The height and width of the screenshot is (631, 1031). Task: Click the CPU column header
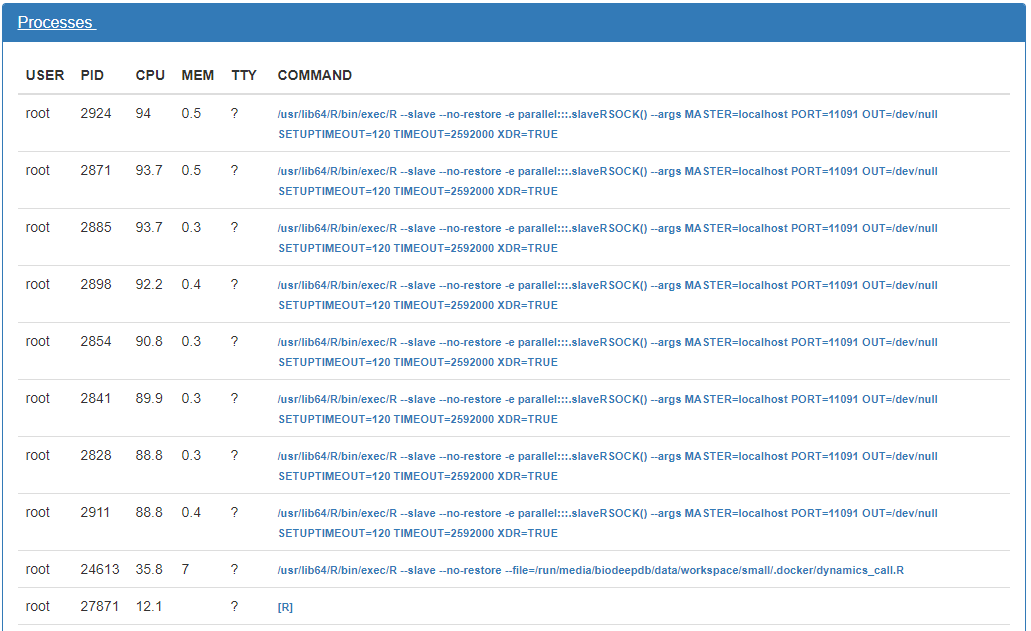click(150, 75)
